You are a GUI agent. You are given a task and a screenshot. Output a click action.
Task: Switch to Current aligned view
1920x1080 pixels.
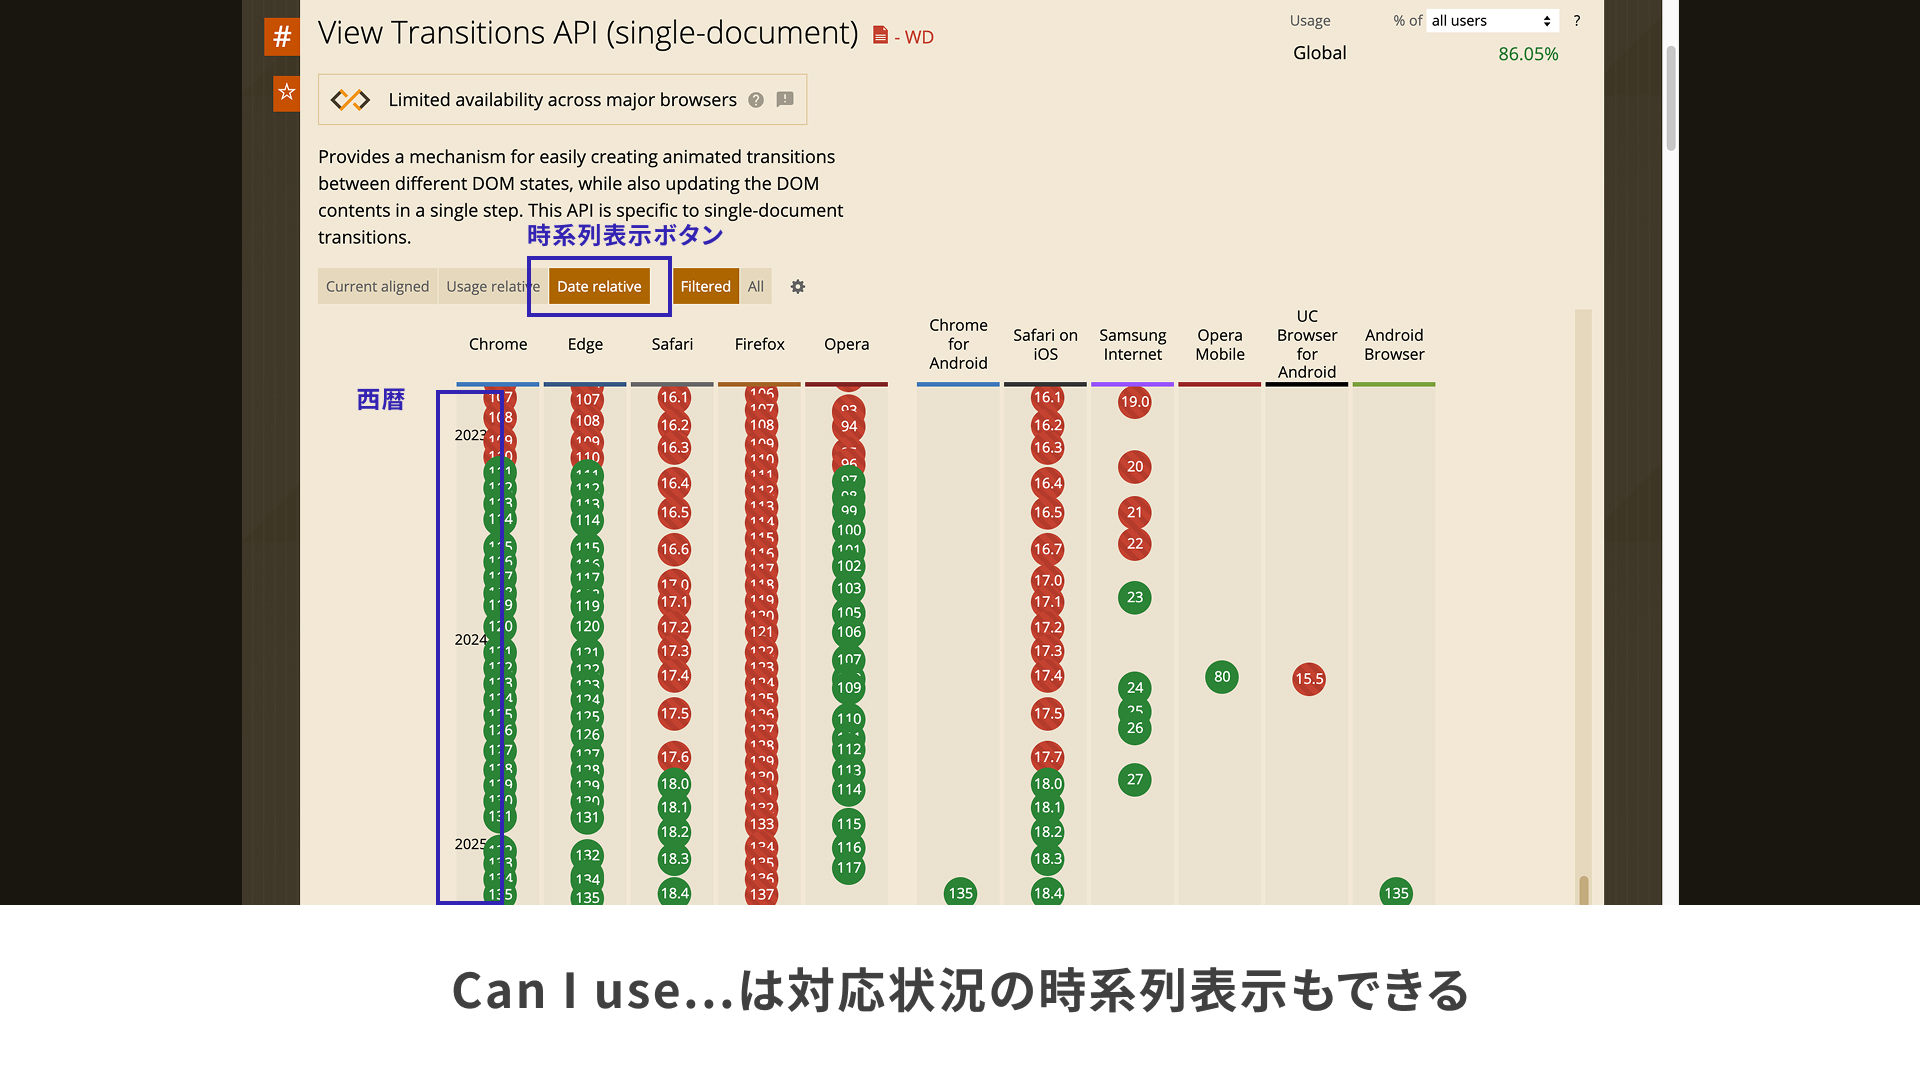(377, 286)
